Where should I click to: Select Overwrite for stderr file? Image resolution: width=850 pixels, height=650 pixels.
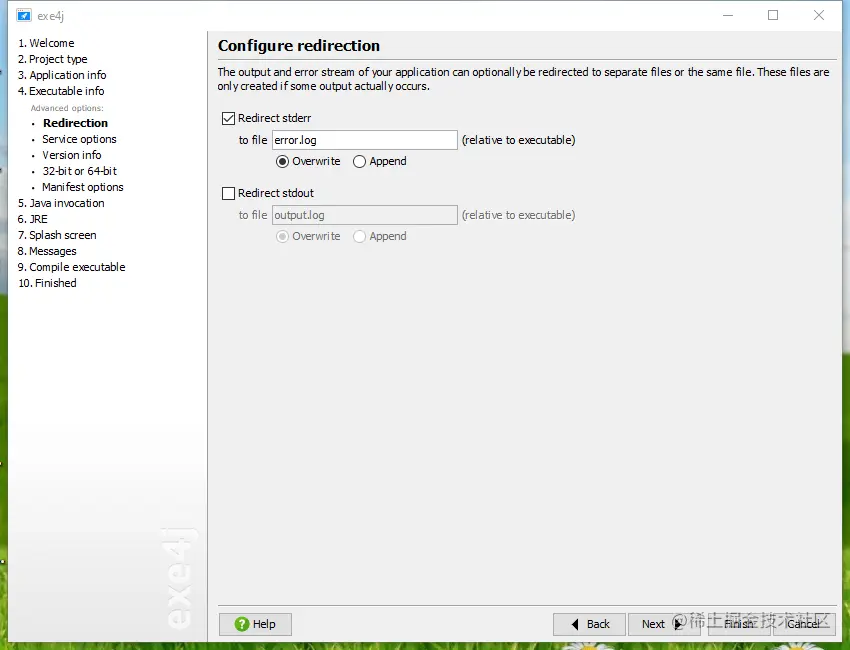coord(282,162)
